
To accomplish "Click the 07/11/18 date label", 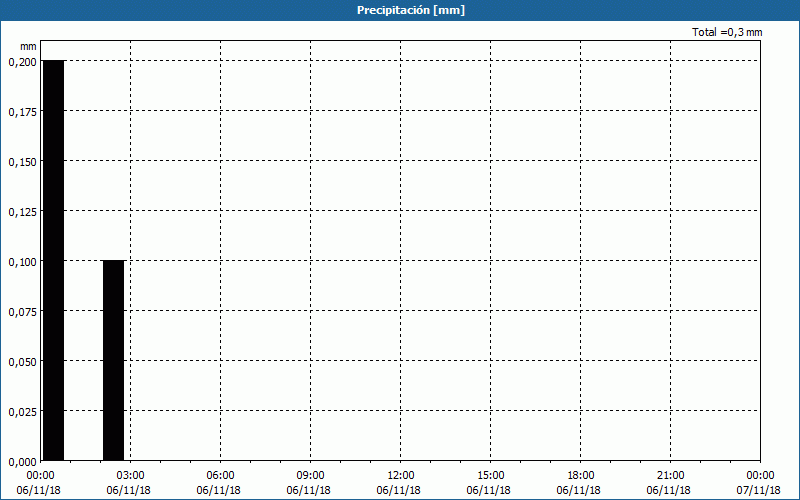I will [759, 490].
